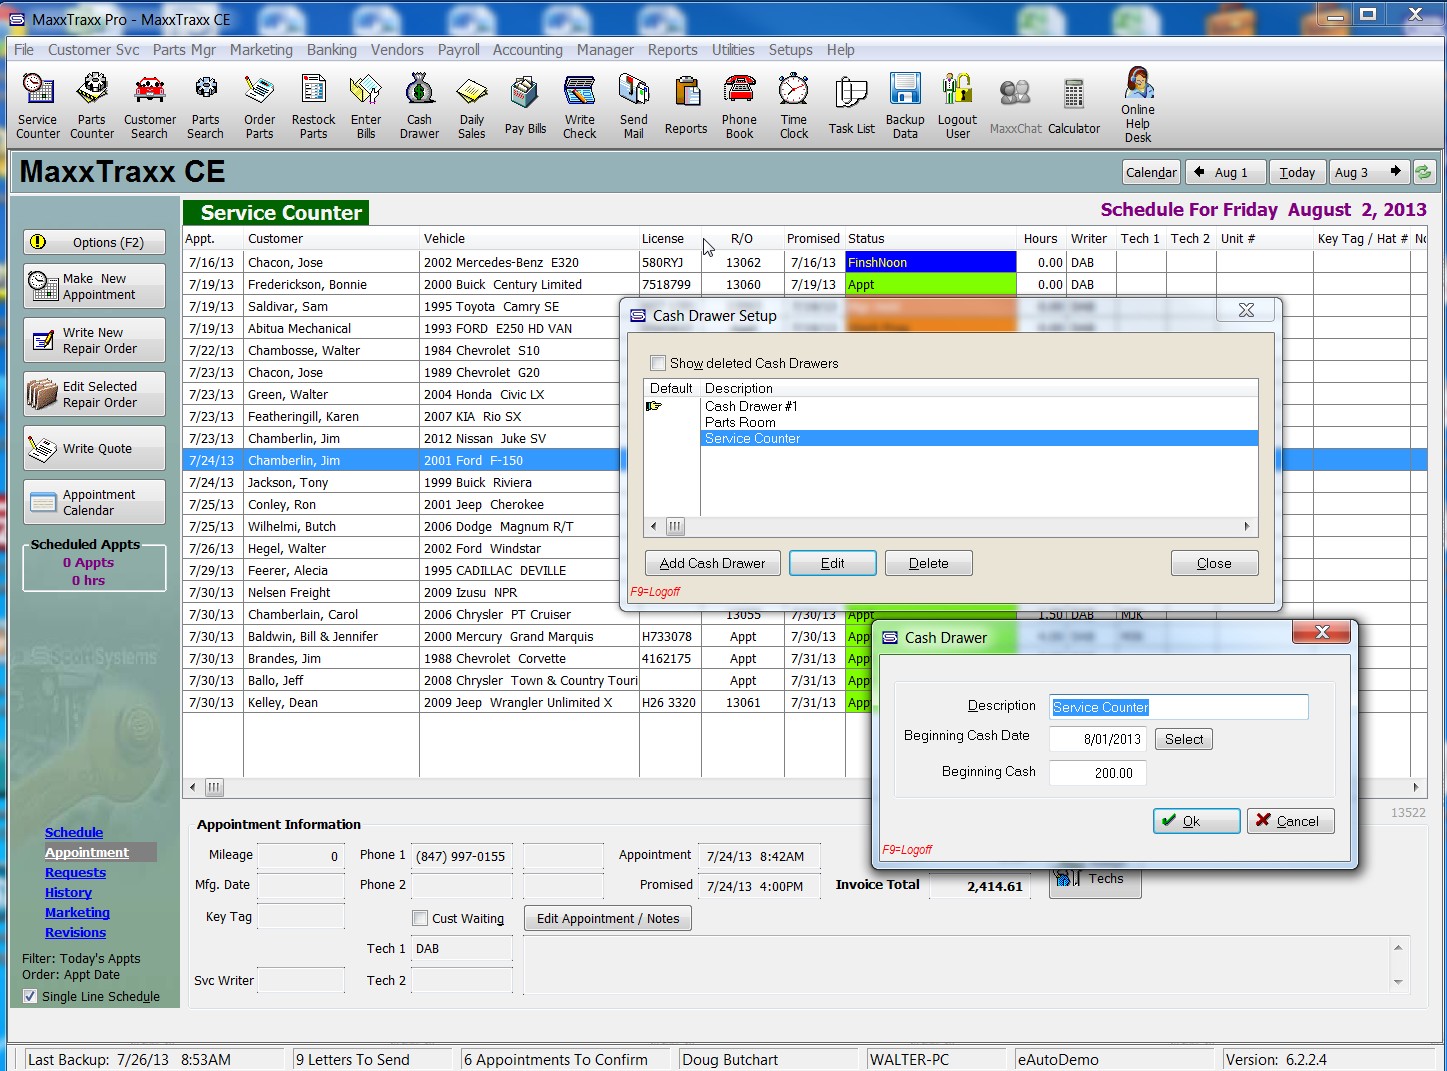Open Options (F2) button
This screenshot has width=1447, height=1071.
point(95,242)
